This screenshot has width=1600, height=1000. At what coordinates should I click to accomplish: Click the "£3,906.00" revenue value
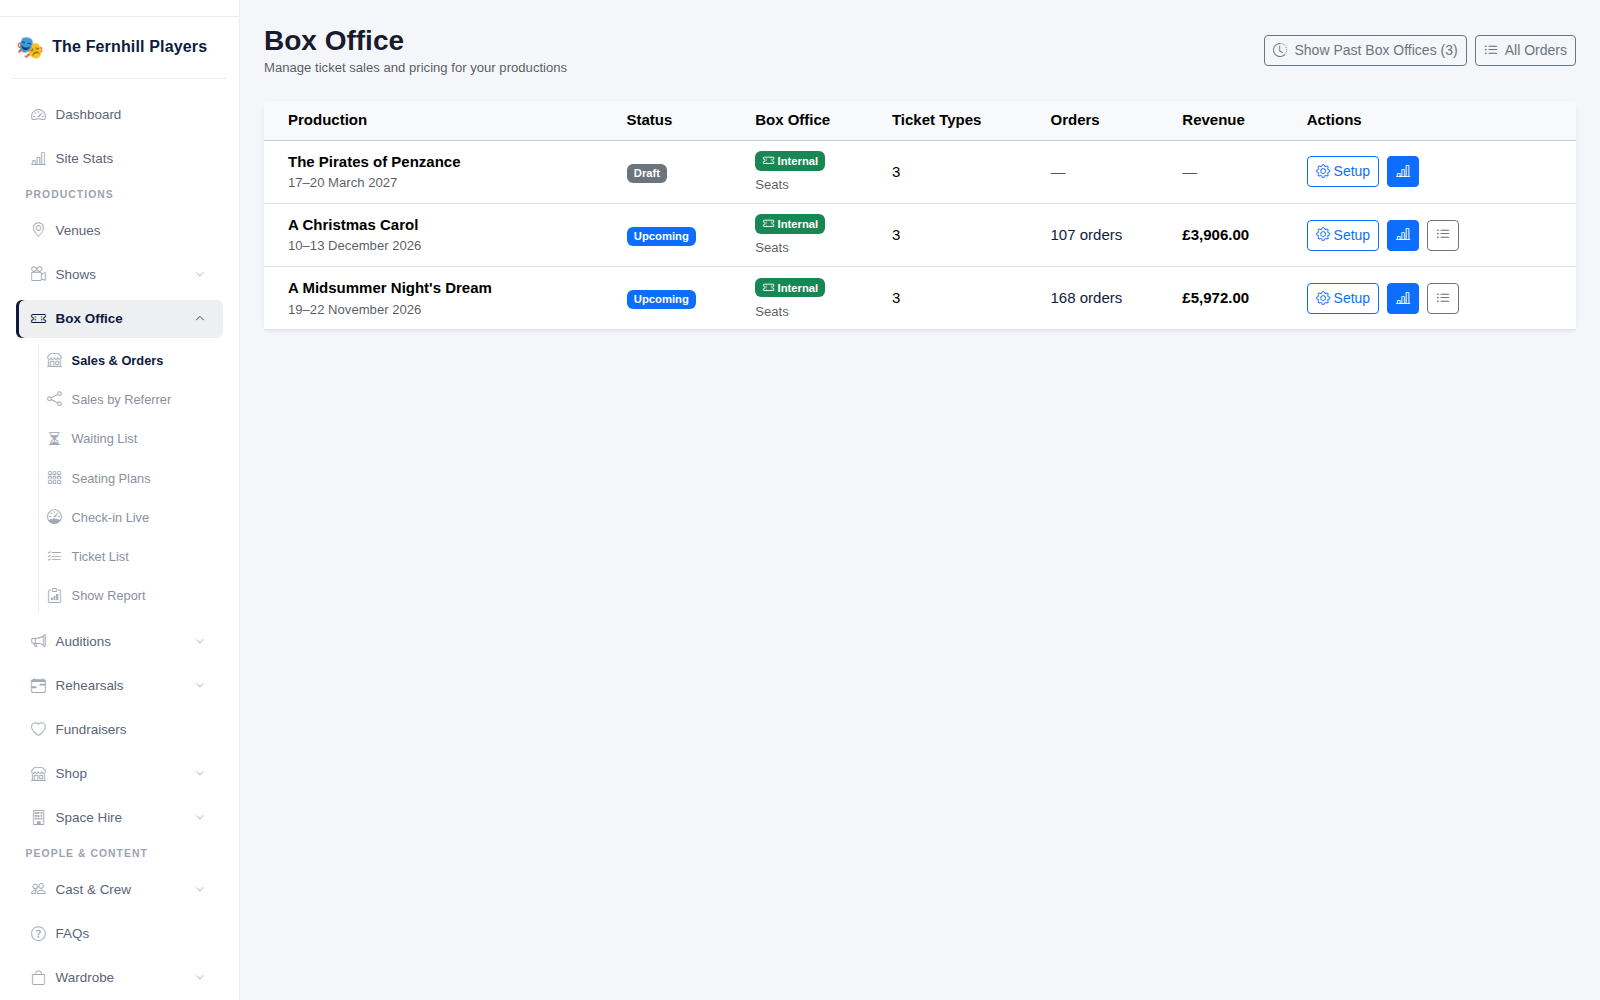[1215, 235]
